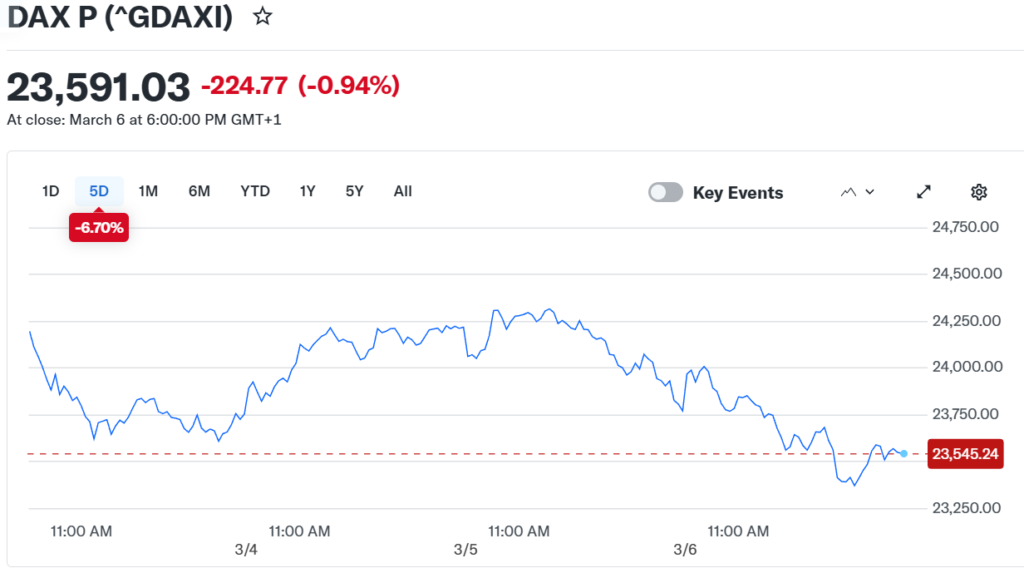
Task: Switch to 6M time range
Action: (x=199, y=191)
